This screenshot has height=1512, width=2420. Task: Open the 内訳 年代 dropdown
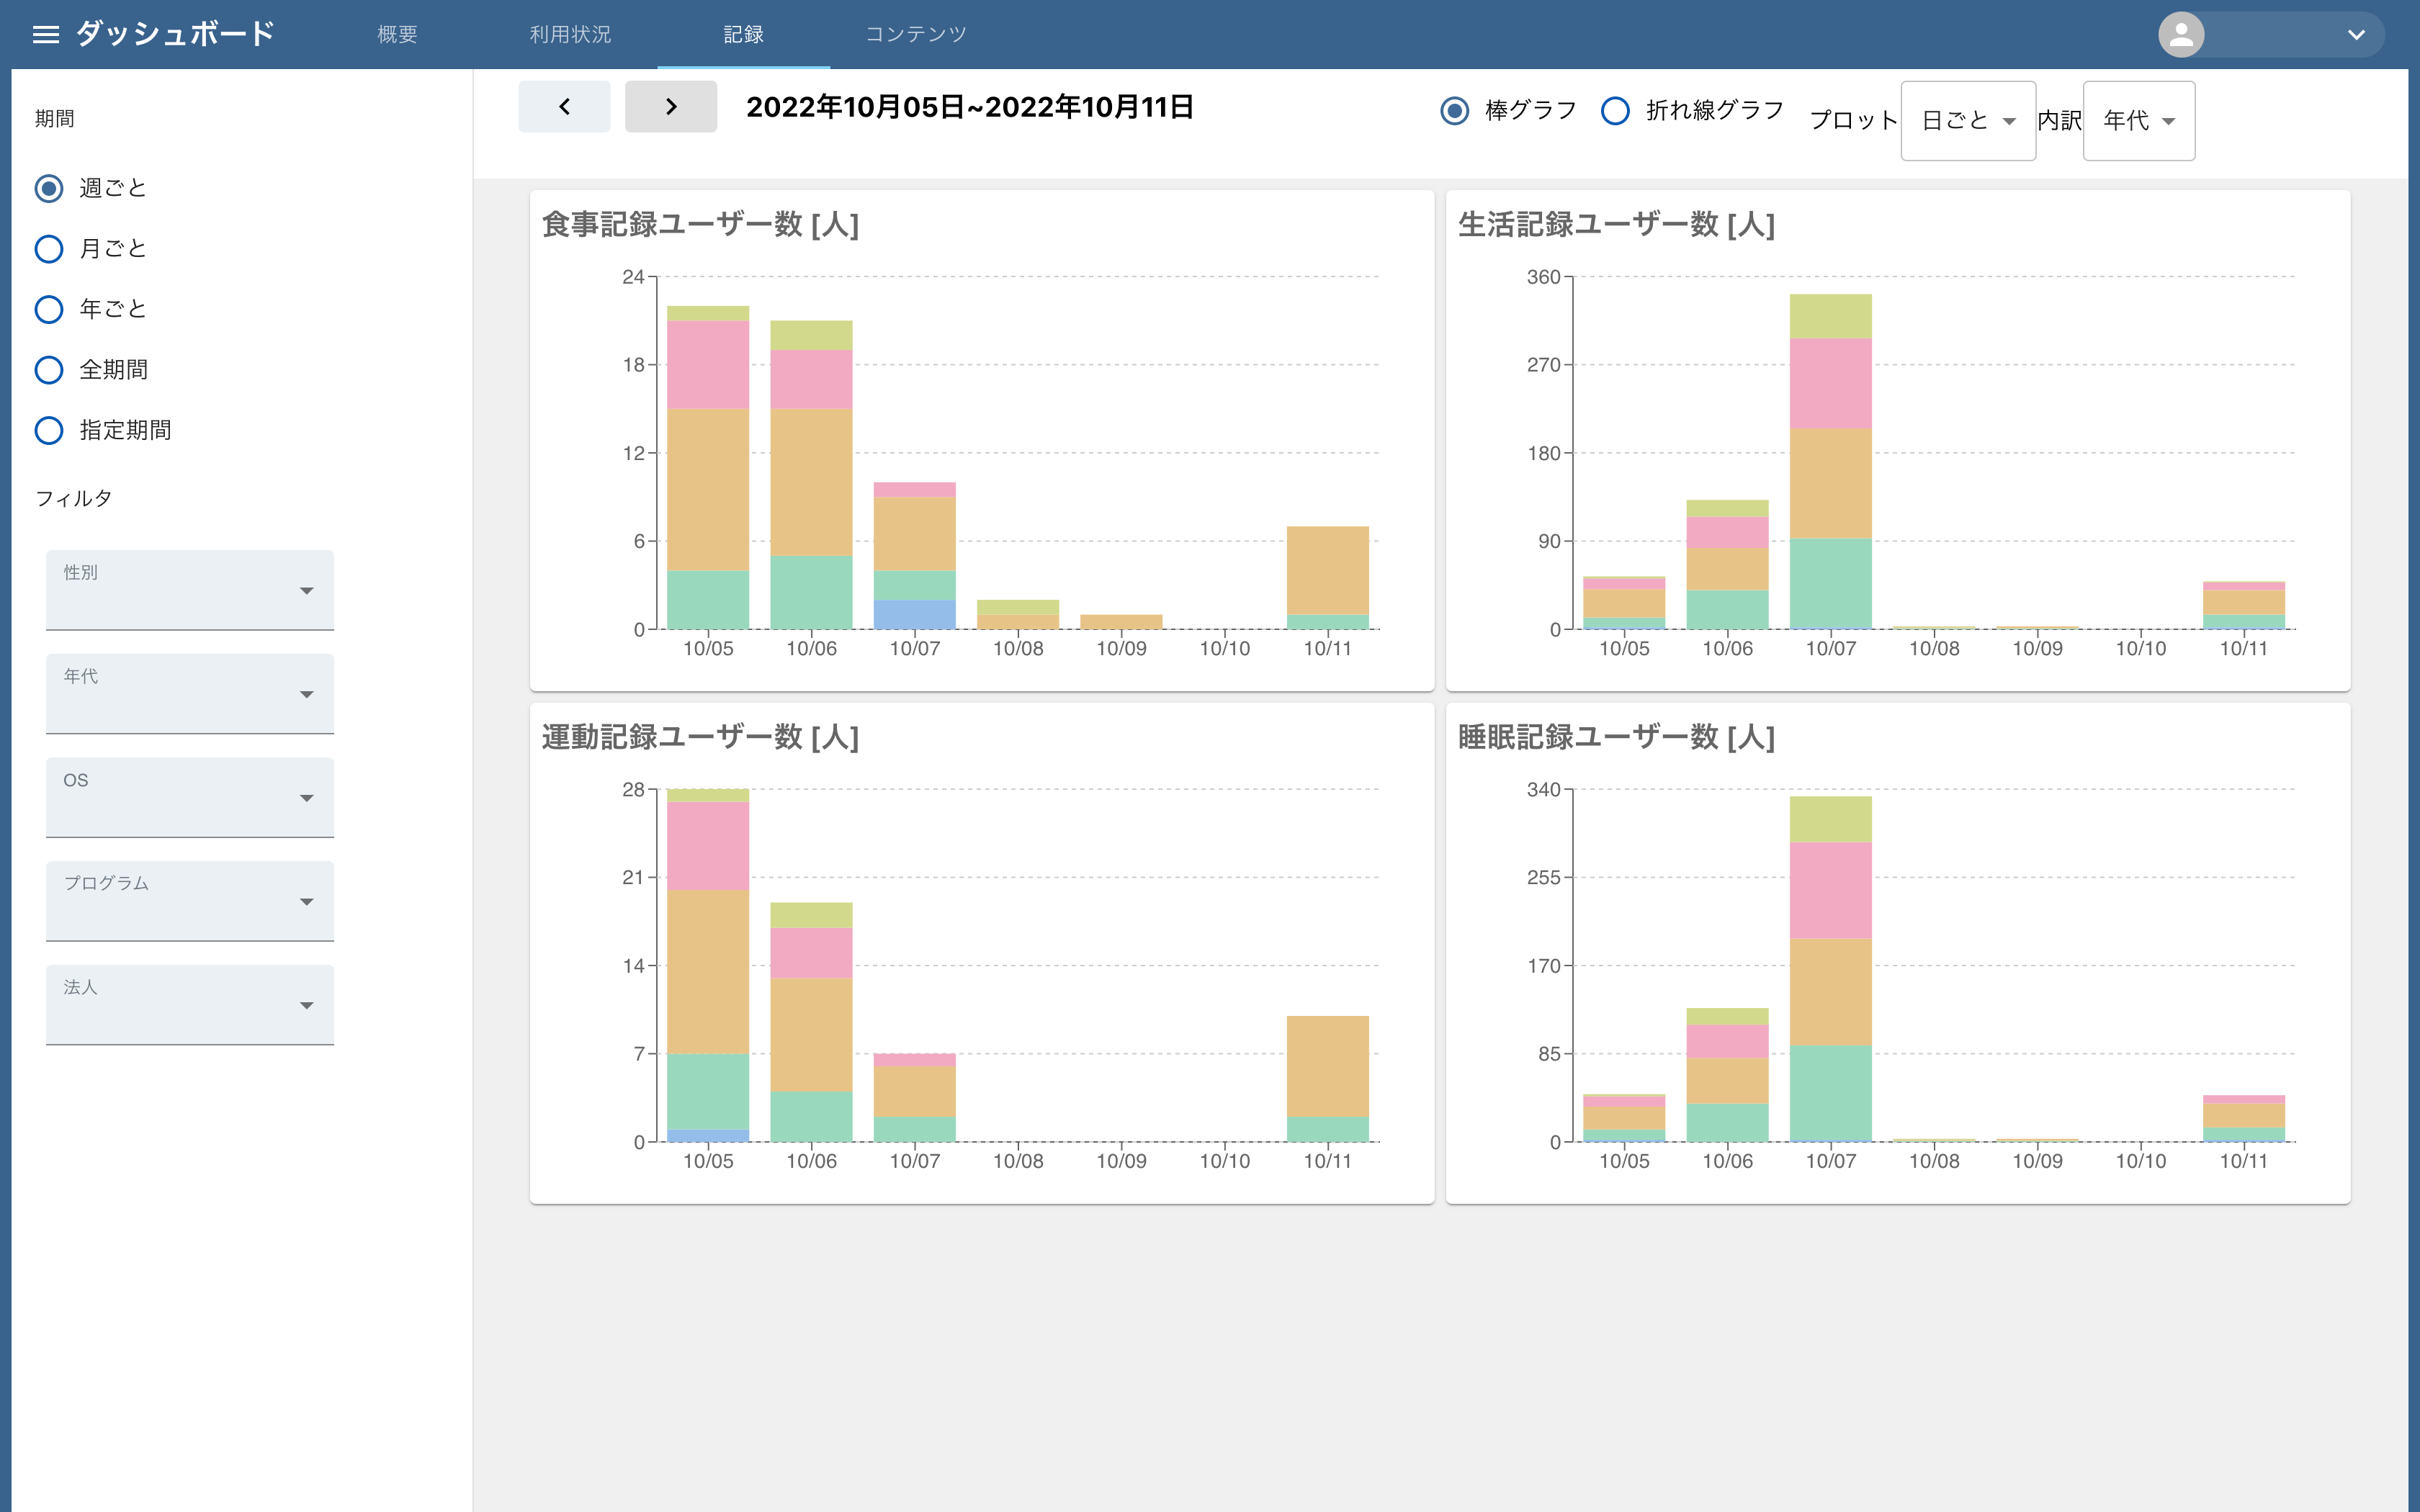click(2138, 121)
